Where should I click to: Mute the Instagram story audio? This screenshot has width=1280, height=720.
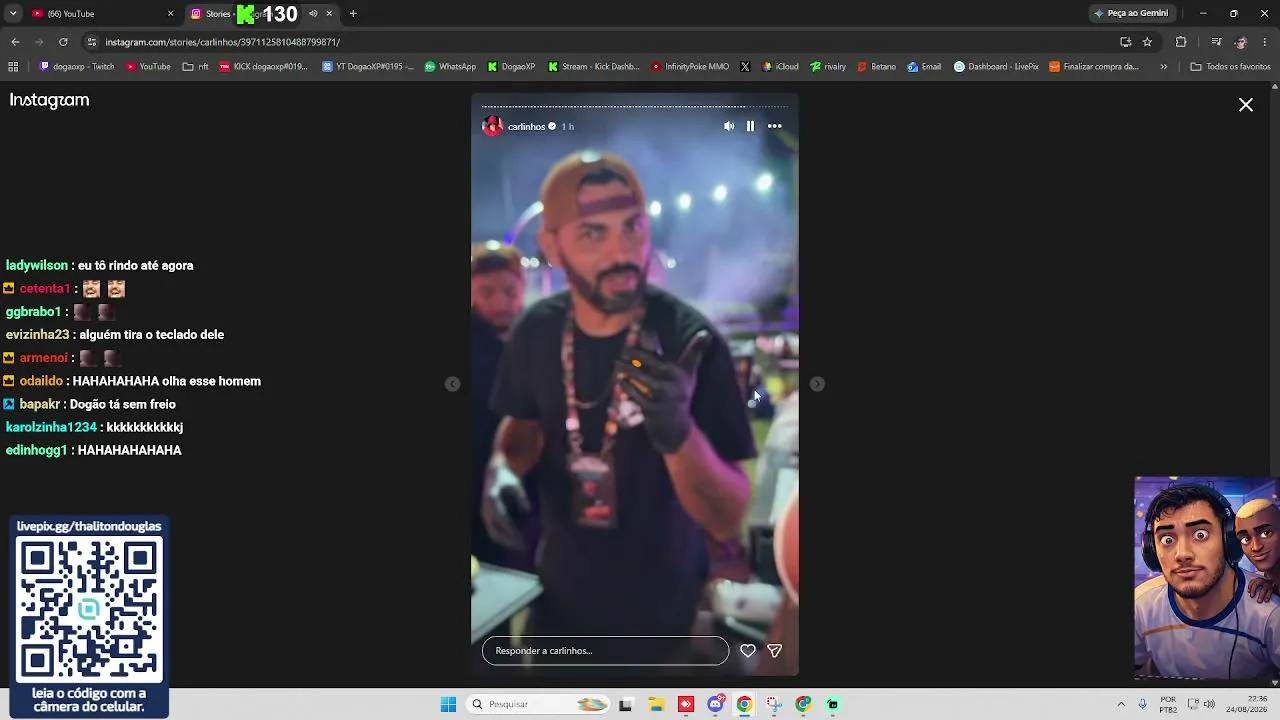(729, 126)
